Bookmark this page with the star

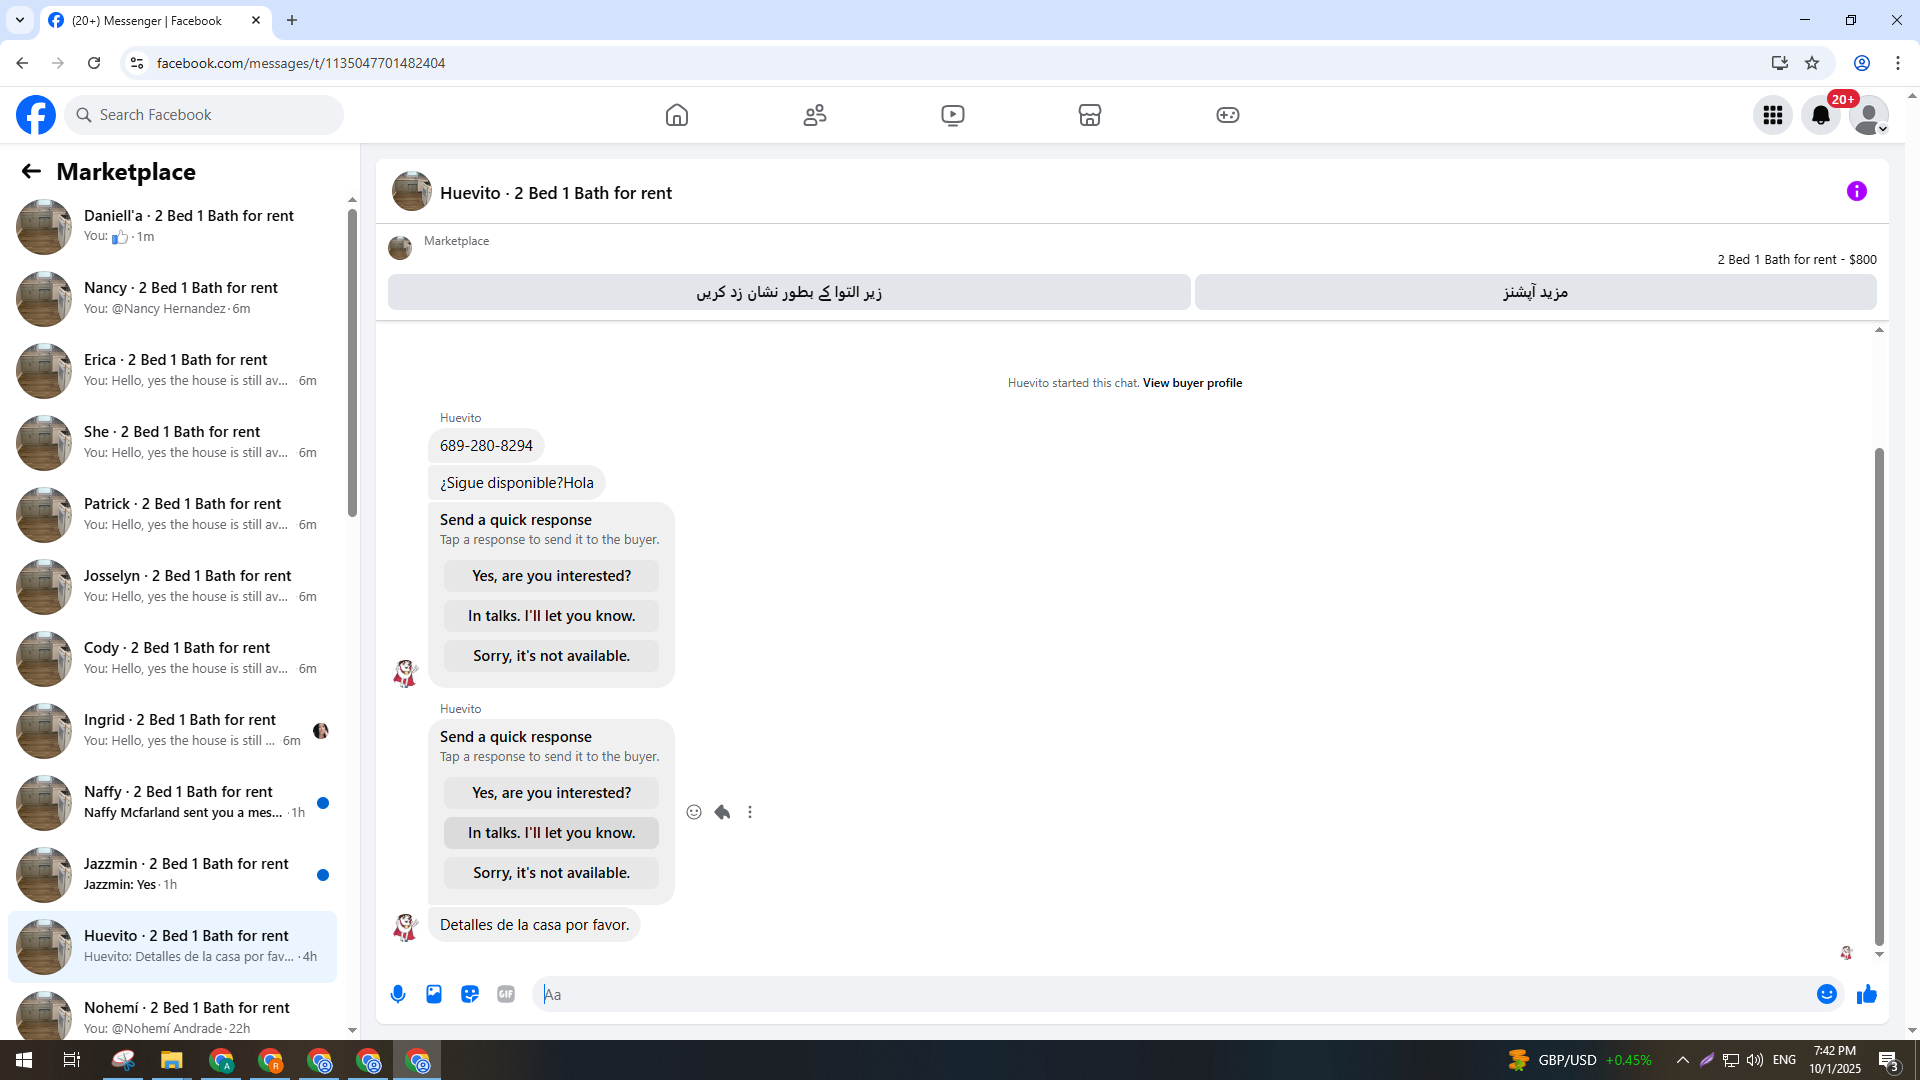[1812, 63]
